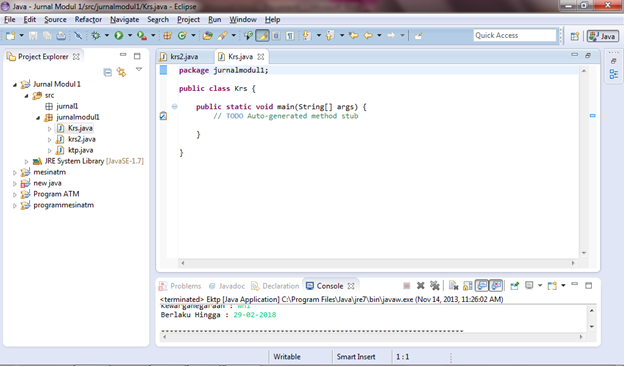
Task: Open the Run button dropdown arrow
Action: click(130, 35)
